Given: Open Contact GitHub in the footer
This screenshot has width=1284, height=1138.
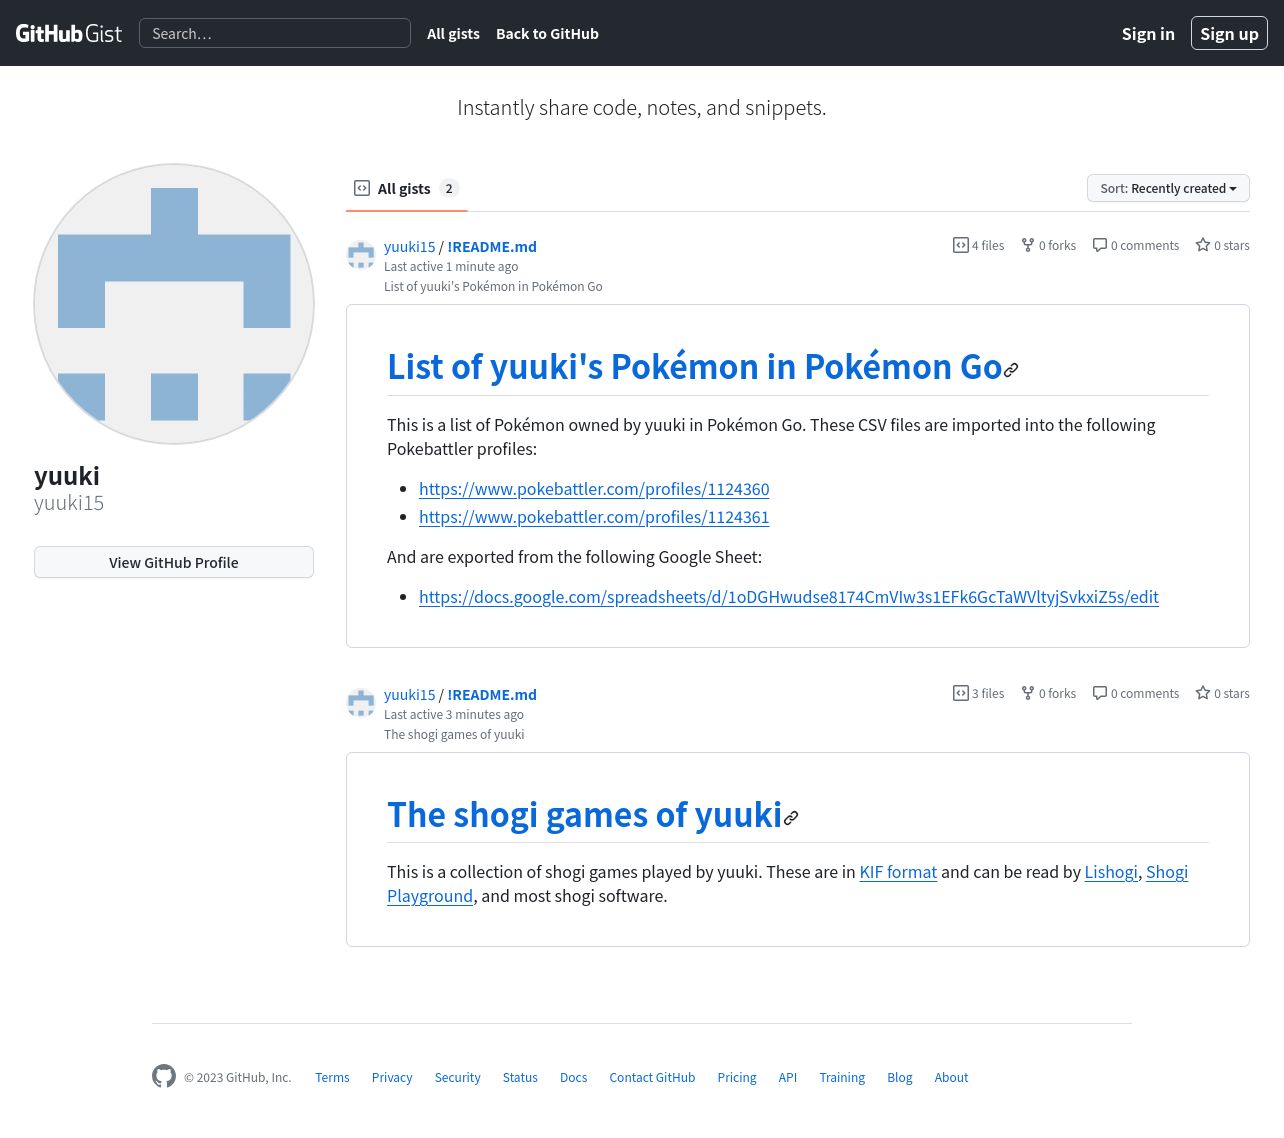Looking at the screenshot, I should 652,1077.
